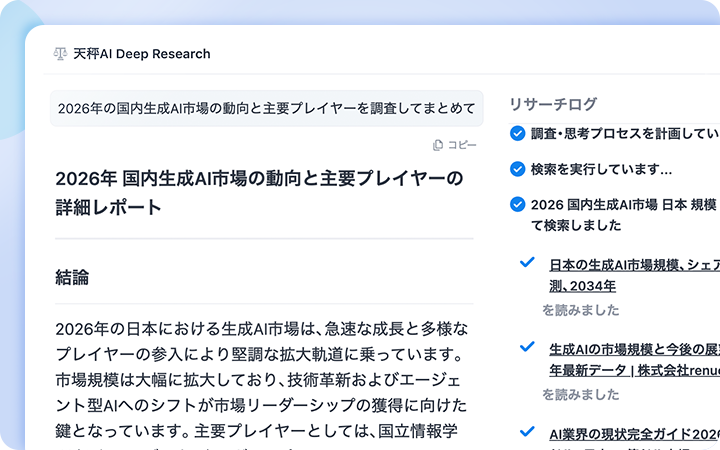Click the report title 2026年 国内生成AI市場の動向

click(259, 192)
